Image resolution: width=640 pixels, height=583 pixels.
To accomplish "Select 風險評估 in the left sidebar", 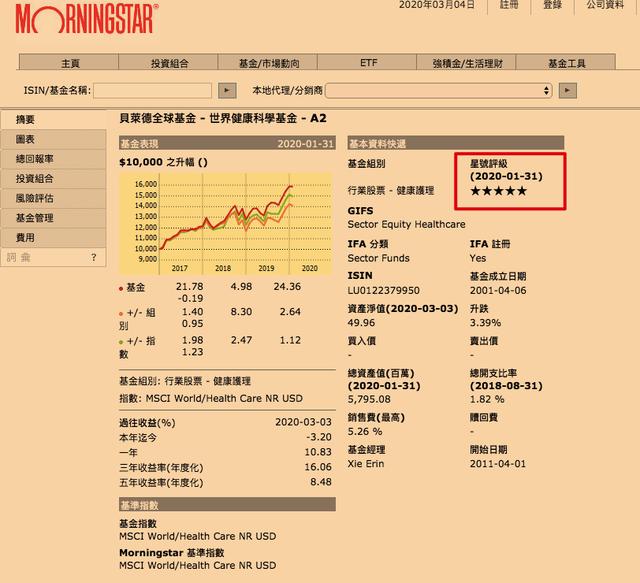I will (53, 198).
